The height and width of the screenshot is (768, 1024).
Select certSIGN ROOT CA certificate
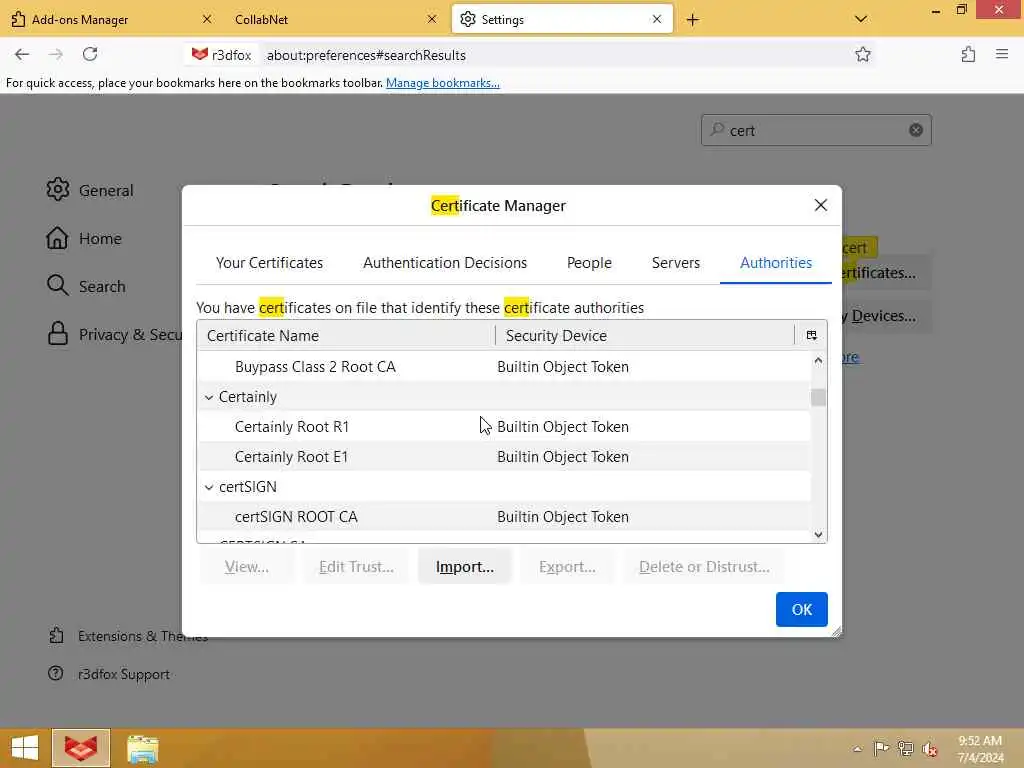pyautogui.click(x=504, y=517)
